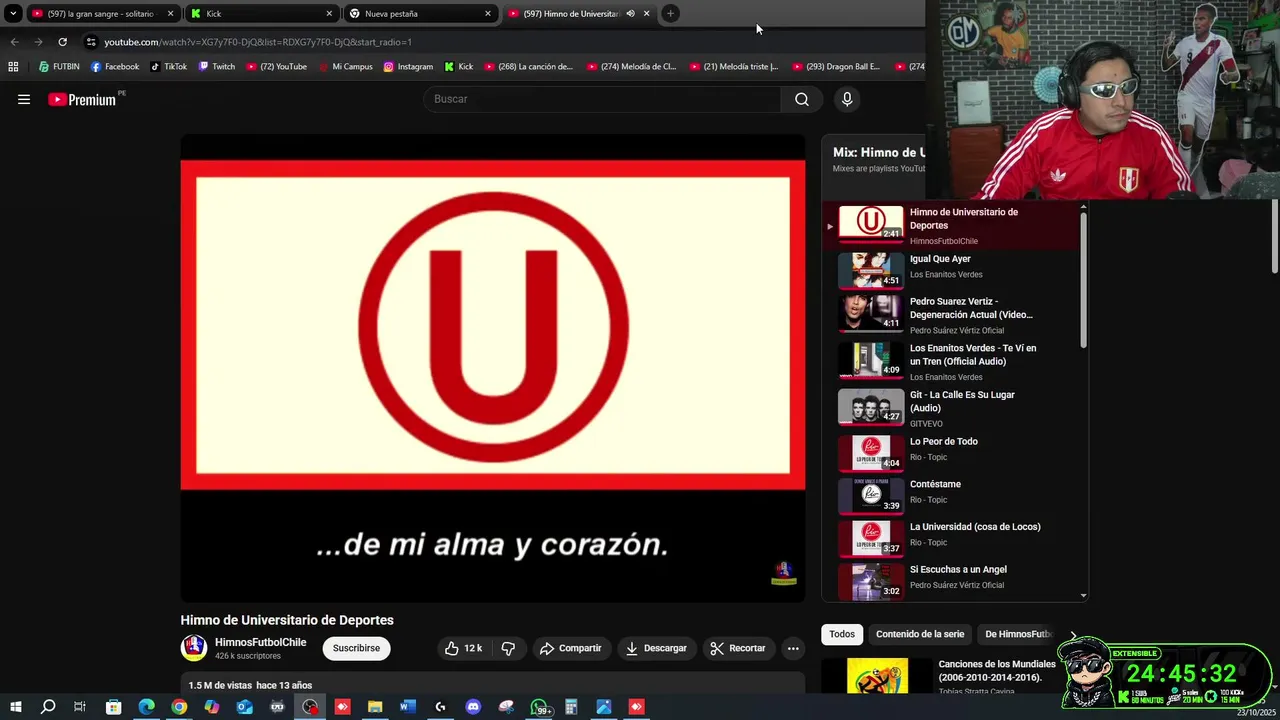Open the Chrome apps grid in the bookmarks bar
Viewport: 1280px width, 720px height.
pos(13,67)
